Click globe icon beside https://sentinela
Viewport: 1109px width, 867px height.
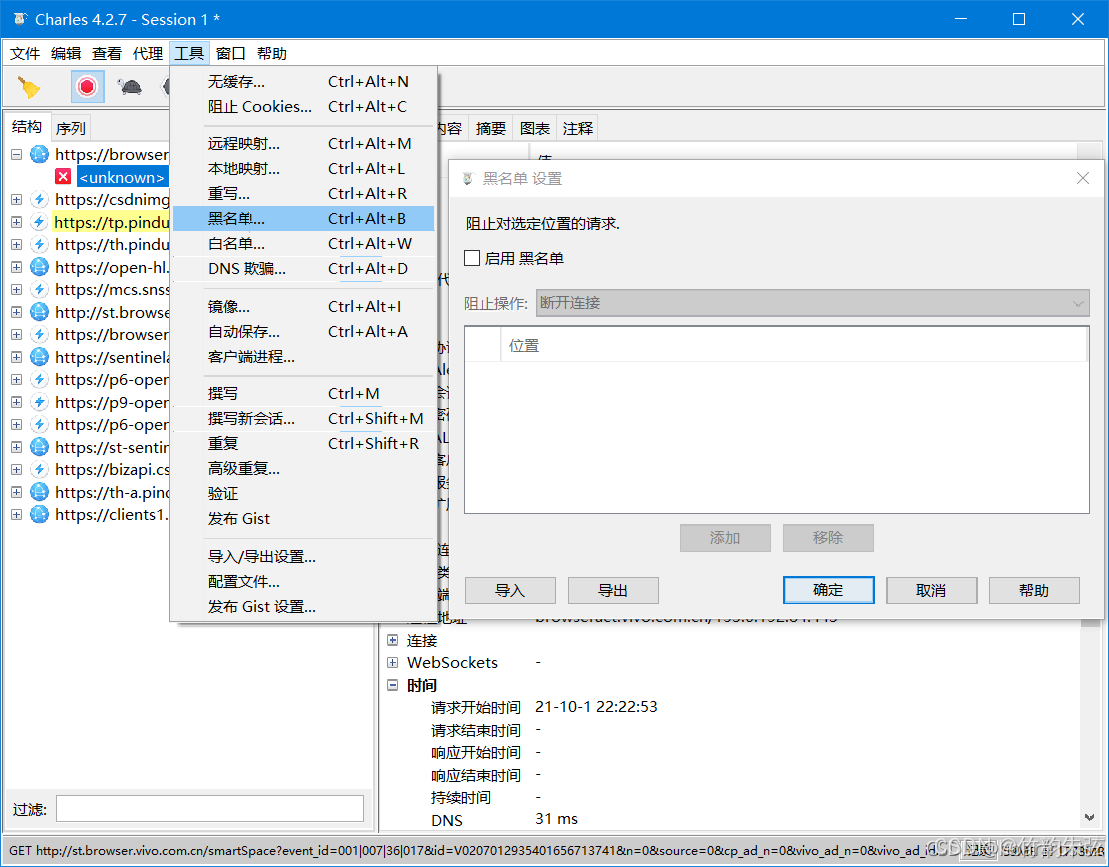coord(40,357)
